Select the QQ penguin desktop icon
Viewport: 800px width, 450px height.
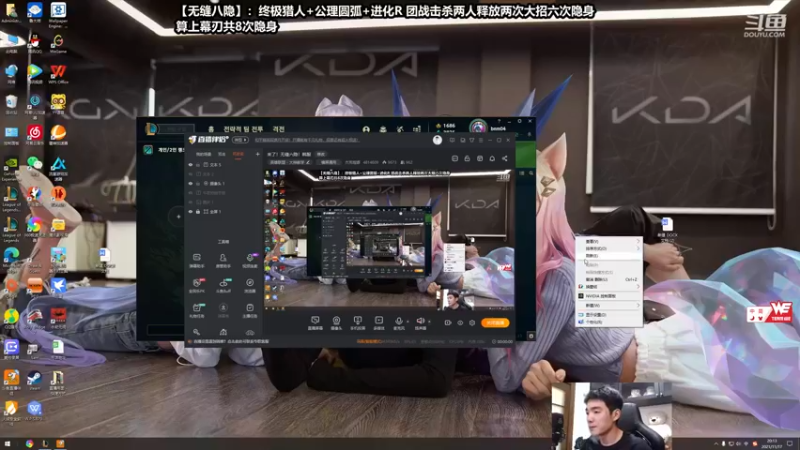pyautogui.click(x=34, y=42)
